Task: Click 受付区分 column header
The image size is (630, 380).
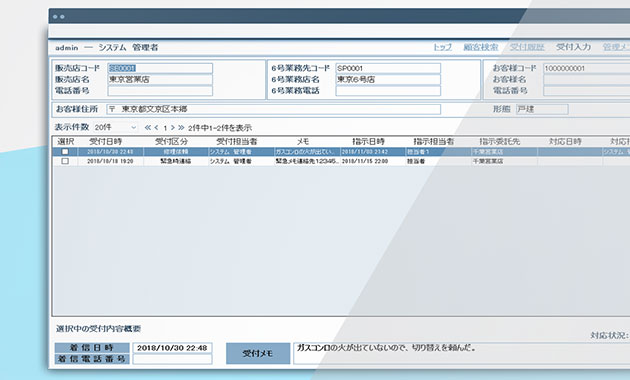Action: click(172, 142)
